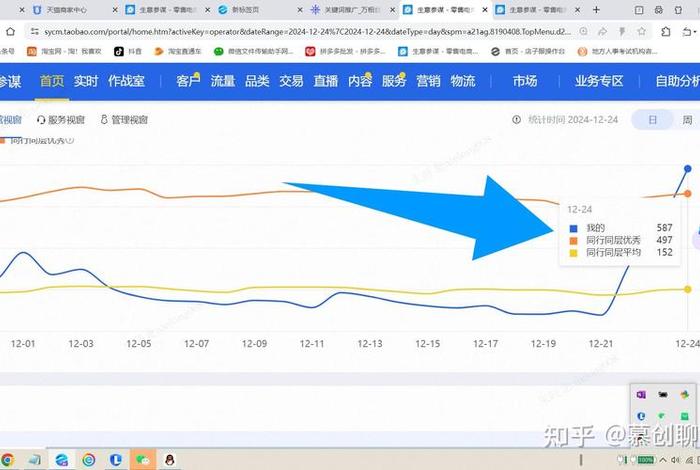Open the 地方人事考试机构 bookmark
The width and height of the screenshot is (700, 470).
pos(617,51)
